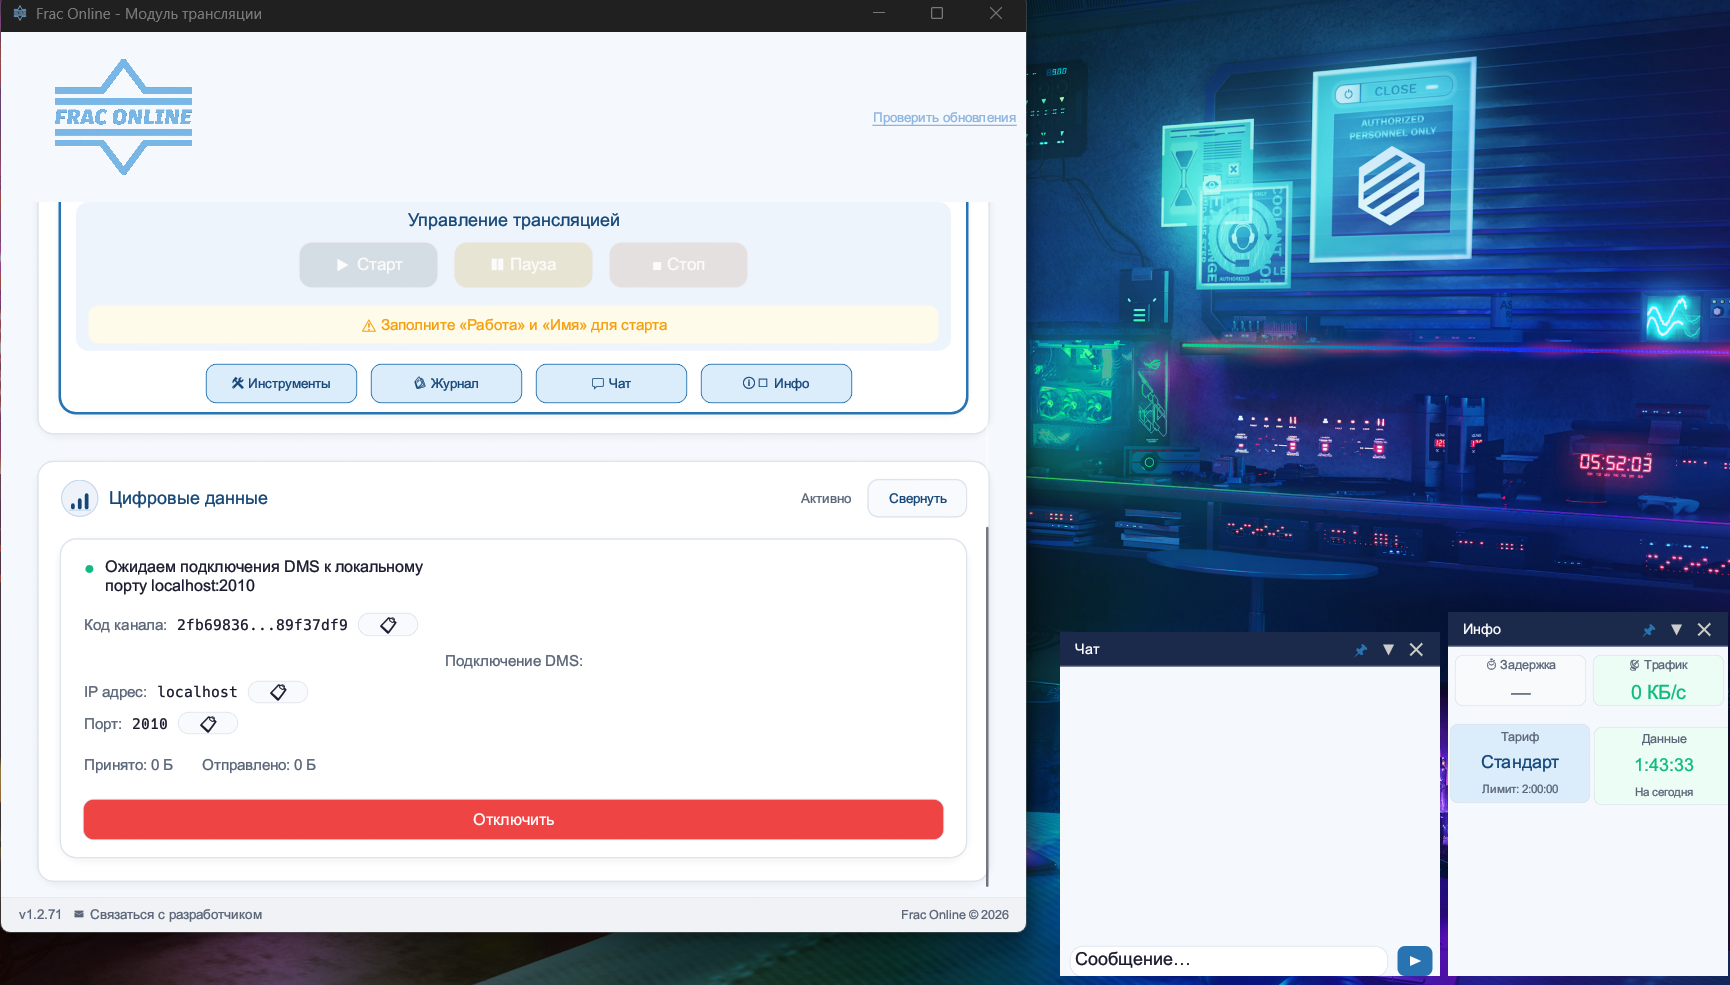
Task: Collapse Цифровые данные using Свернуть
Action: click(x=917, y=499)
